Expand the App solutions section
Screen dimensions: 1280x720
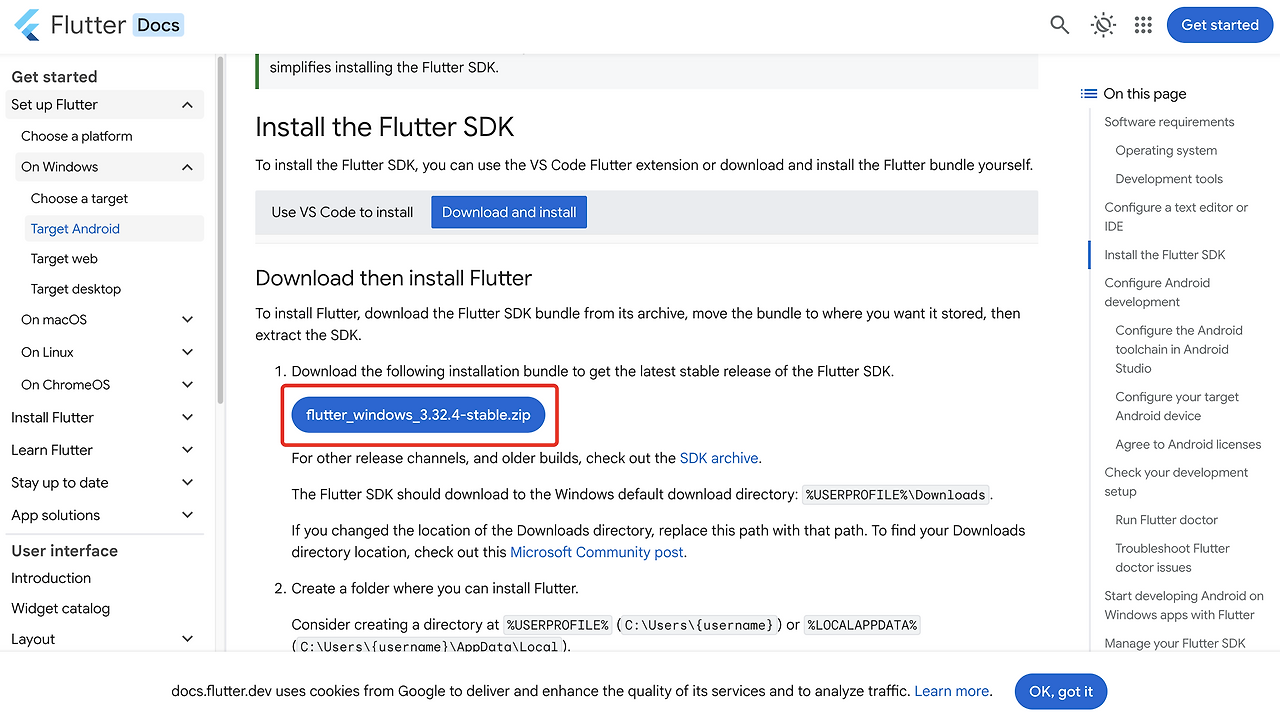click(187, 515)
